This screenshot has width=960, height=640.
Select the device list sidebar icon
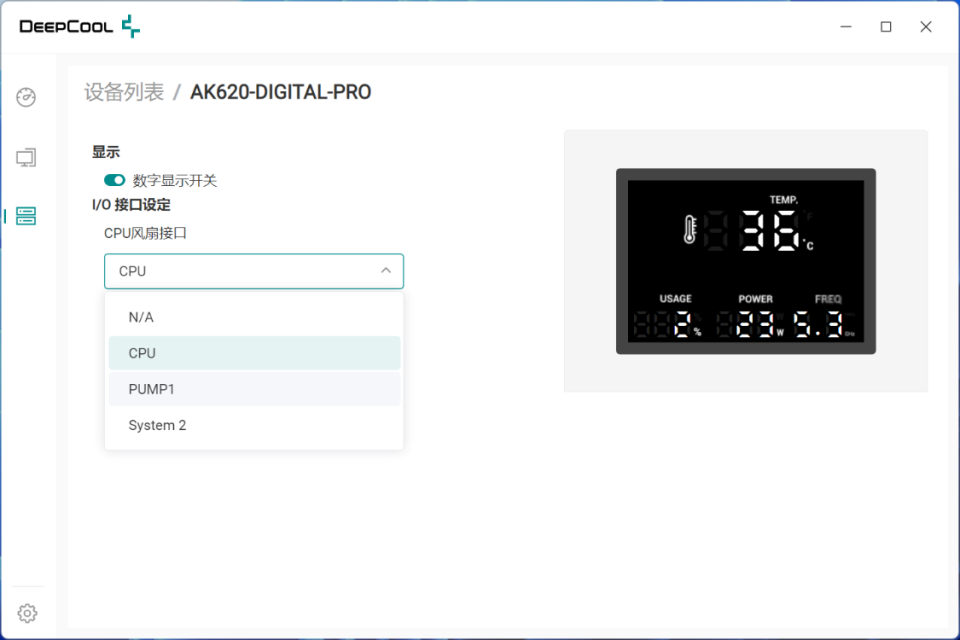click(26, 216)
